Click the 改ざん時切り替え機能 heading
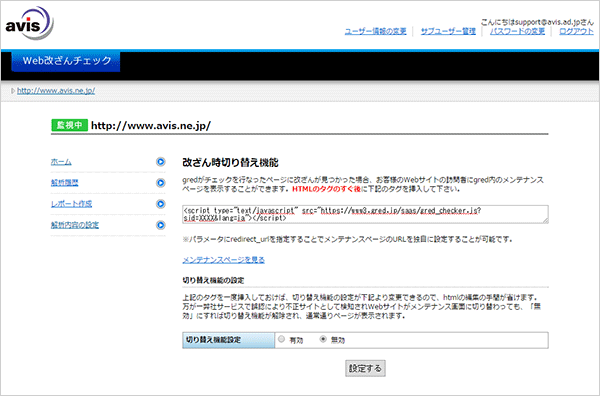This screenshot has width=600, height=396. [x=230, y=163]
